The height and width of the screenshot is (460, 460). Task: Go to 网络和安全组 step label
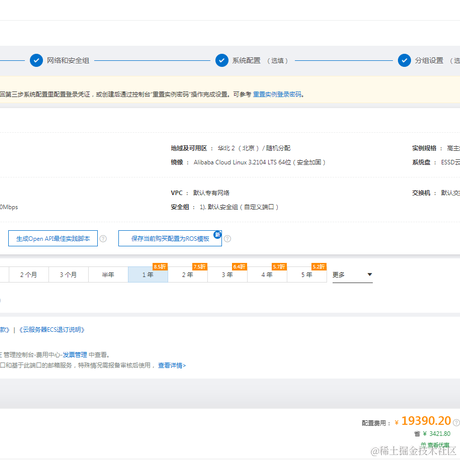[68, 60]
